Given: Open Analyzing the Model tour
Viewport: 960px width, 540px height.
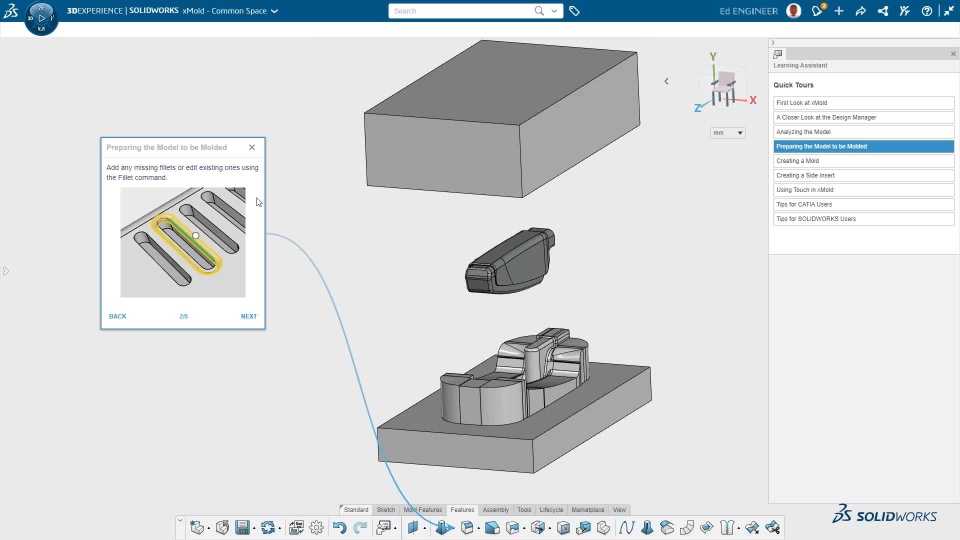Looking at the screenshot, I should (x=863, y=132).
